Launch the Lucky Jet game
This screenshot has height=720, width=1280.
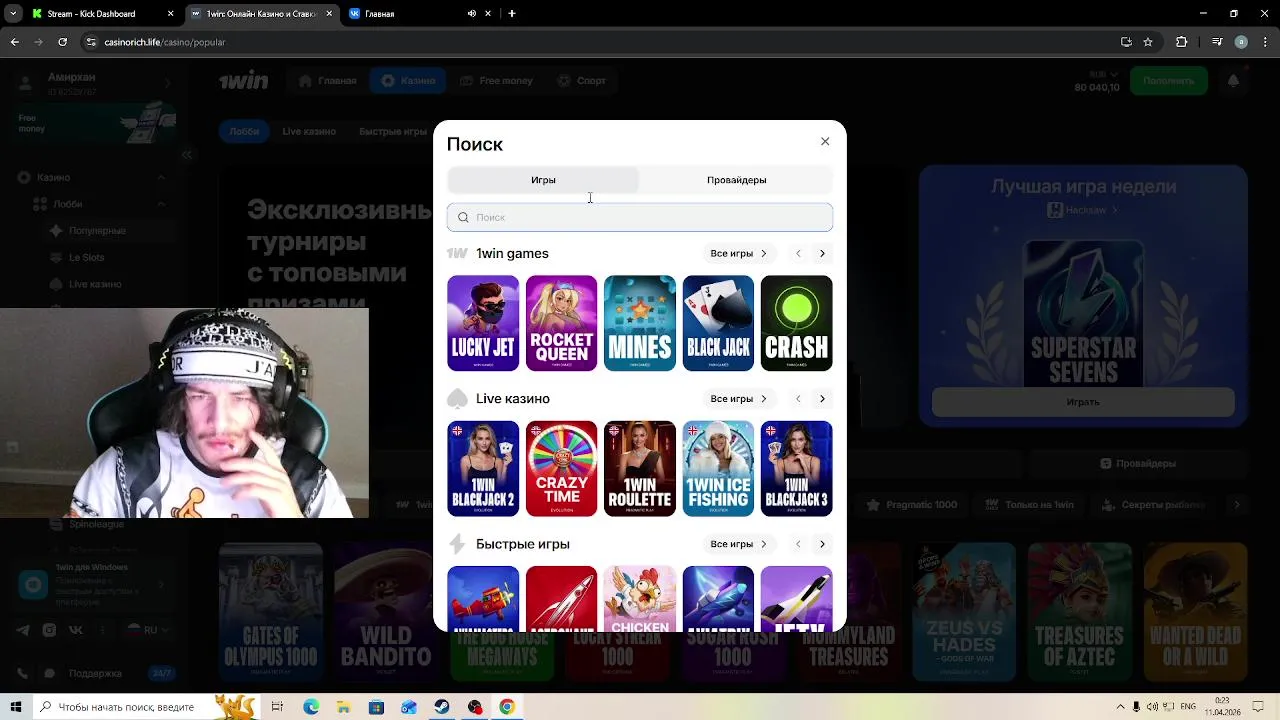tap(483, 323)
